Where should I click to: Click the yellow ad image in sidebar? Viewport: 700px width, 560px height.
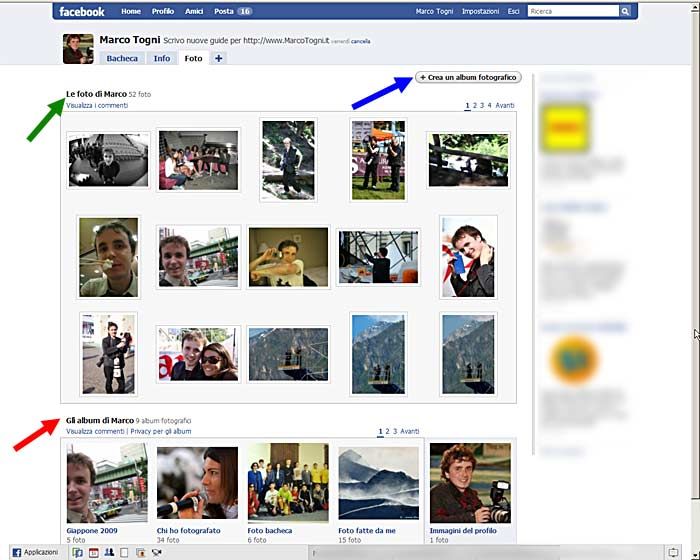coord(565,128)
